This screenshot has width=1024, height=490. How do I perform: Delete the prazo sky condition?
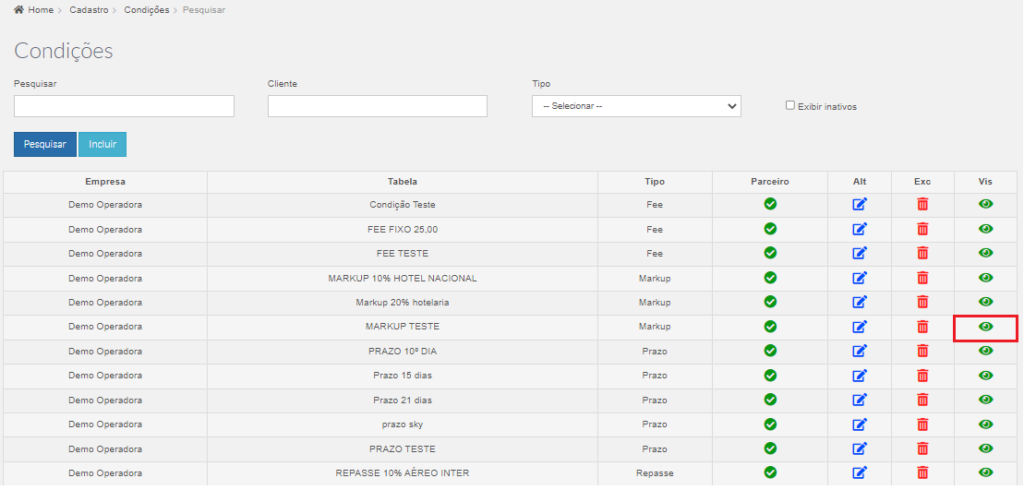922,424
